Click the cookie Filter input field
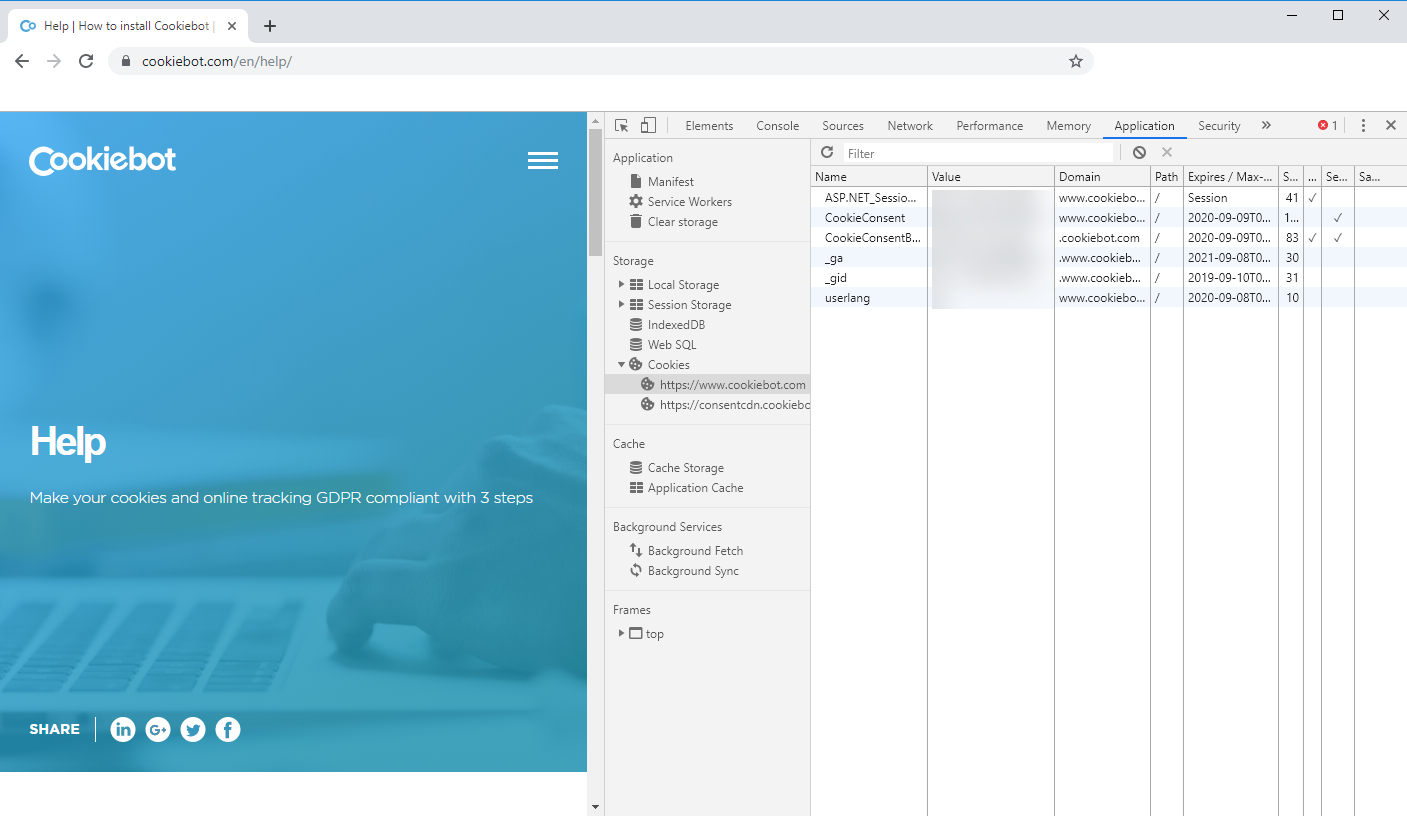Image resolution: width=1407 pixels, height=816 pixels. (x=978, y=153)
